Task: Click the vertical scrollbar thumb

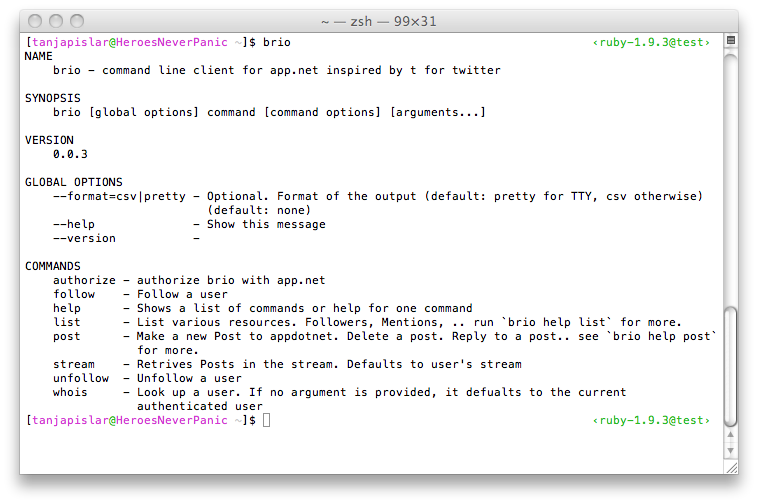Action: (x=731, y=366)
